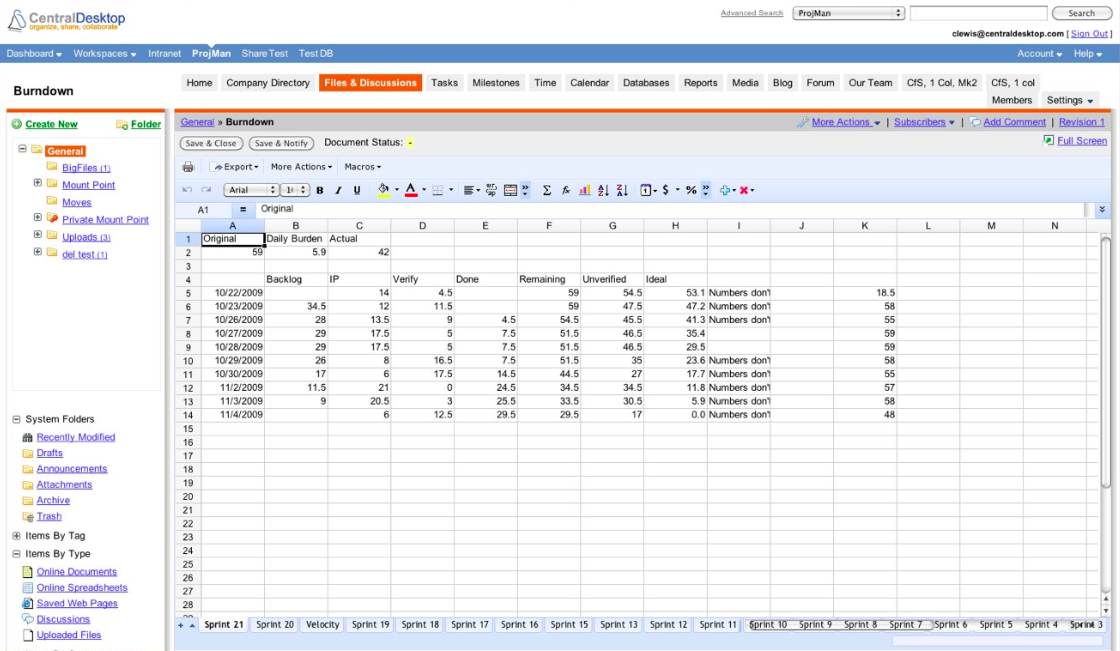Image resolution: width=1120 pixels, height=651 pixels.
Task: Apply currency format with the $ icon
Action: 664,192
